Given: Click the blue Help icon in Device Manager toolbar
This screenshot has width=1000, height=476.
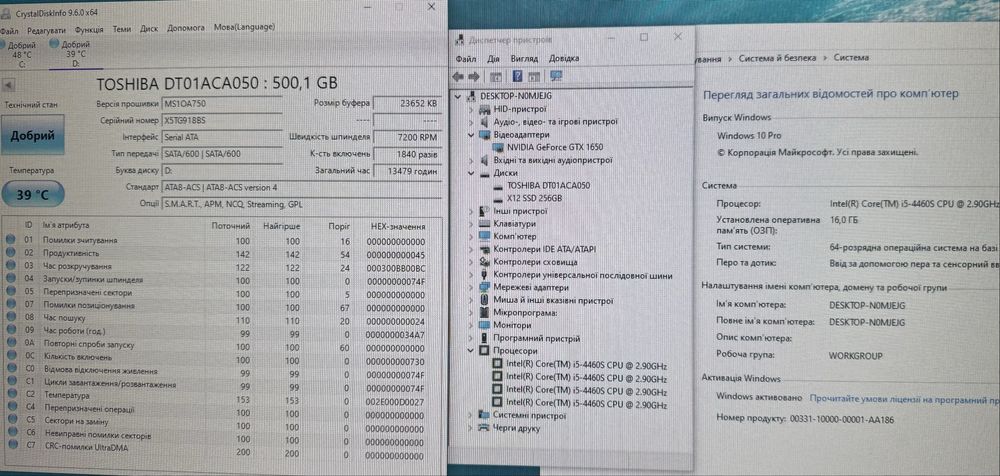Looking at the screenshot, I should coord(517,77).
